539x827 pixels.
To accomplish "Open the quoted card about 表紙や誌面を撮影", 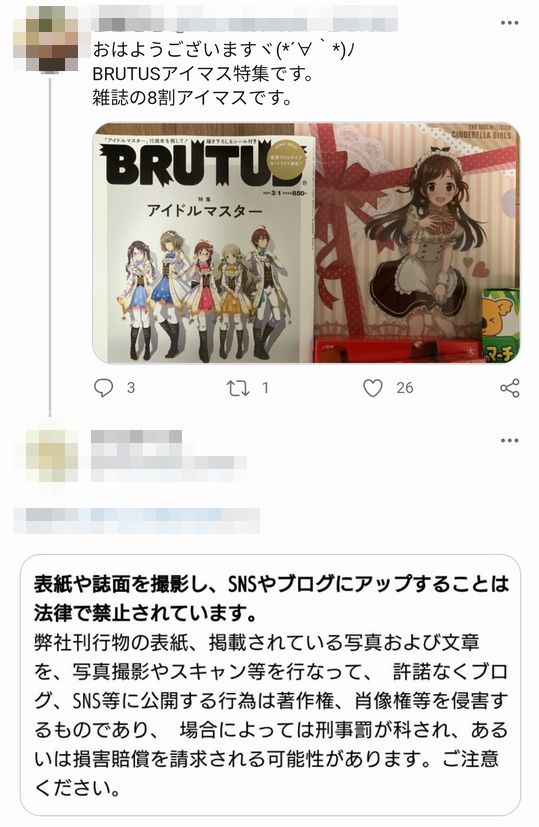I will tap(270, 685).
